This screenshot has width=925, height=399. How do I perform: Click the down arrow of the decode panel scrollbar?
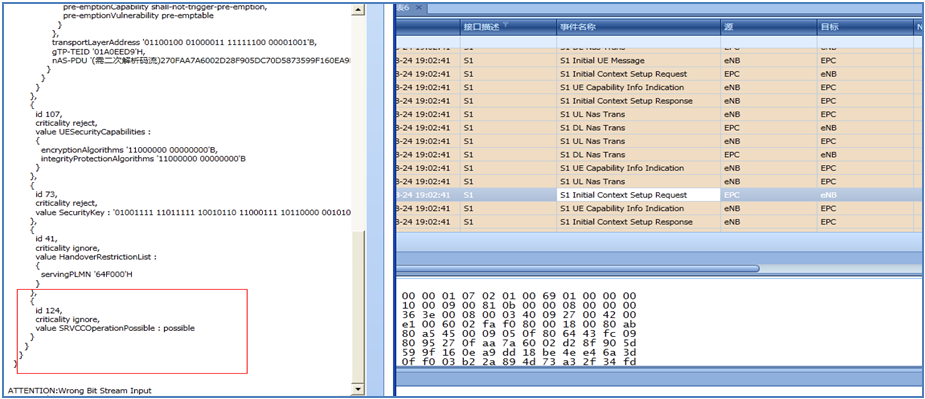358,388
